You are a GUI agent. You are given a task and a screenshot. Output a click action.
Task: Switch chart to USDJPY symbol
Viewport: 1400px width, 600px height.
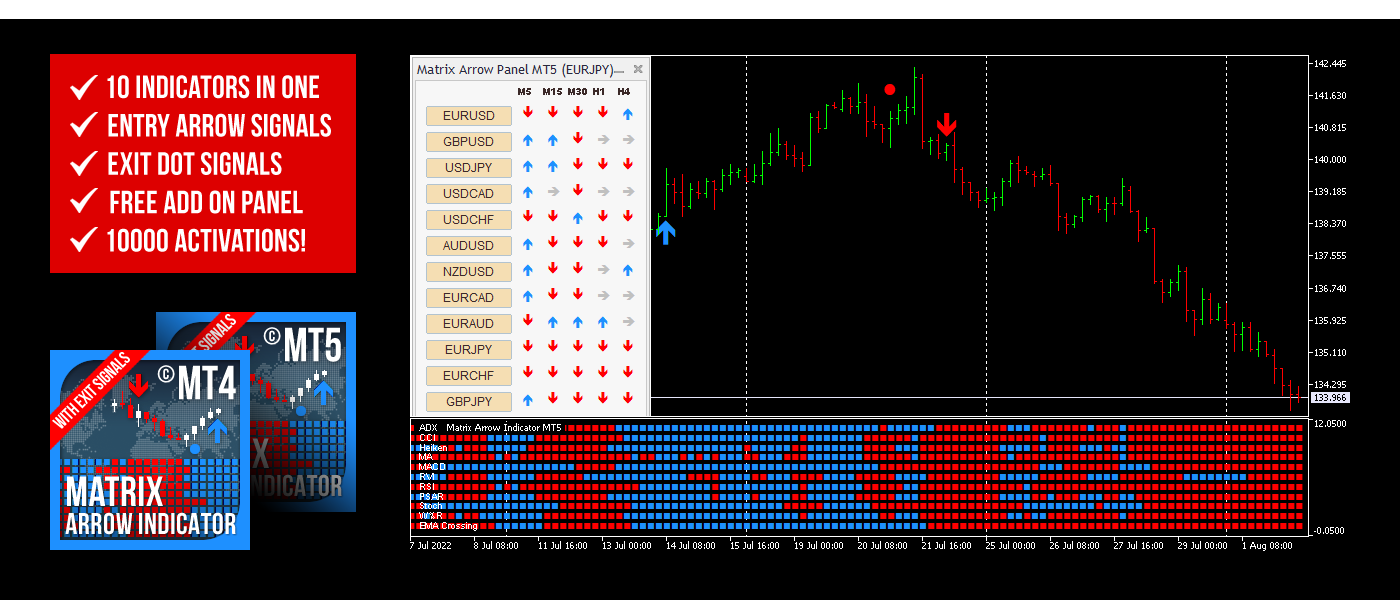[469, 167]
